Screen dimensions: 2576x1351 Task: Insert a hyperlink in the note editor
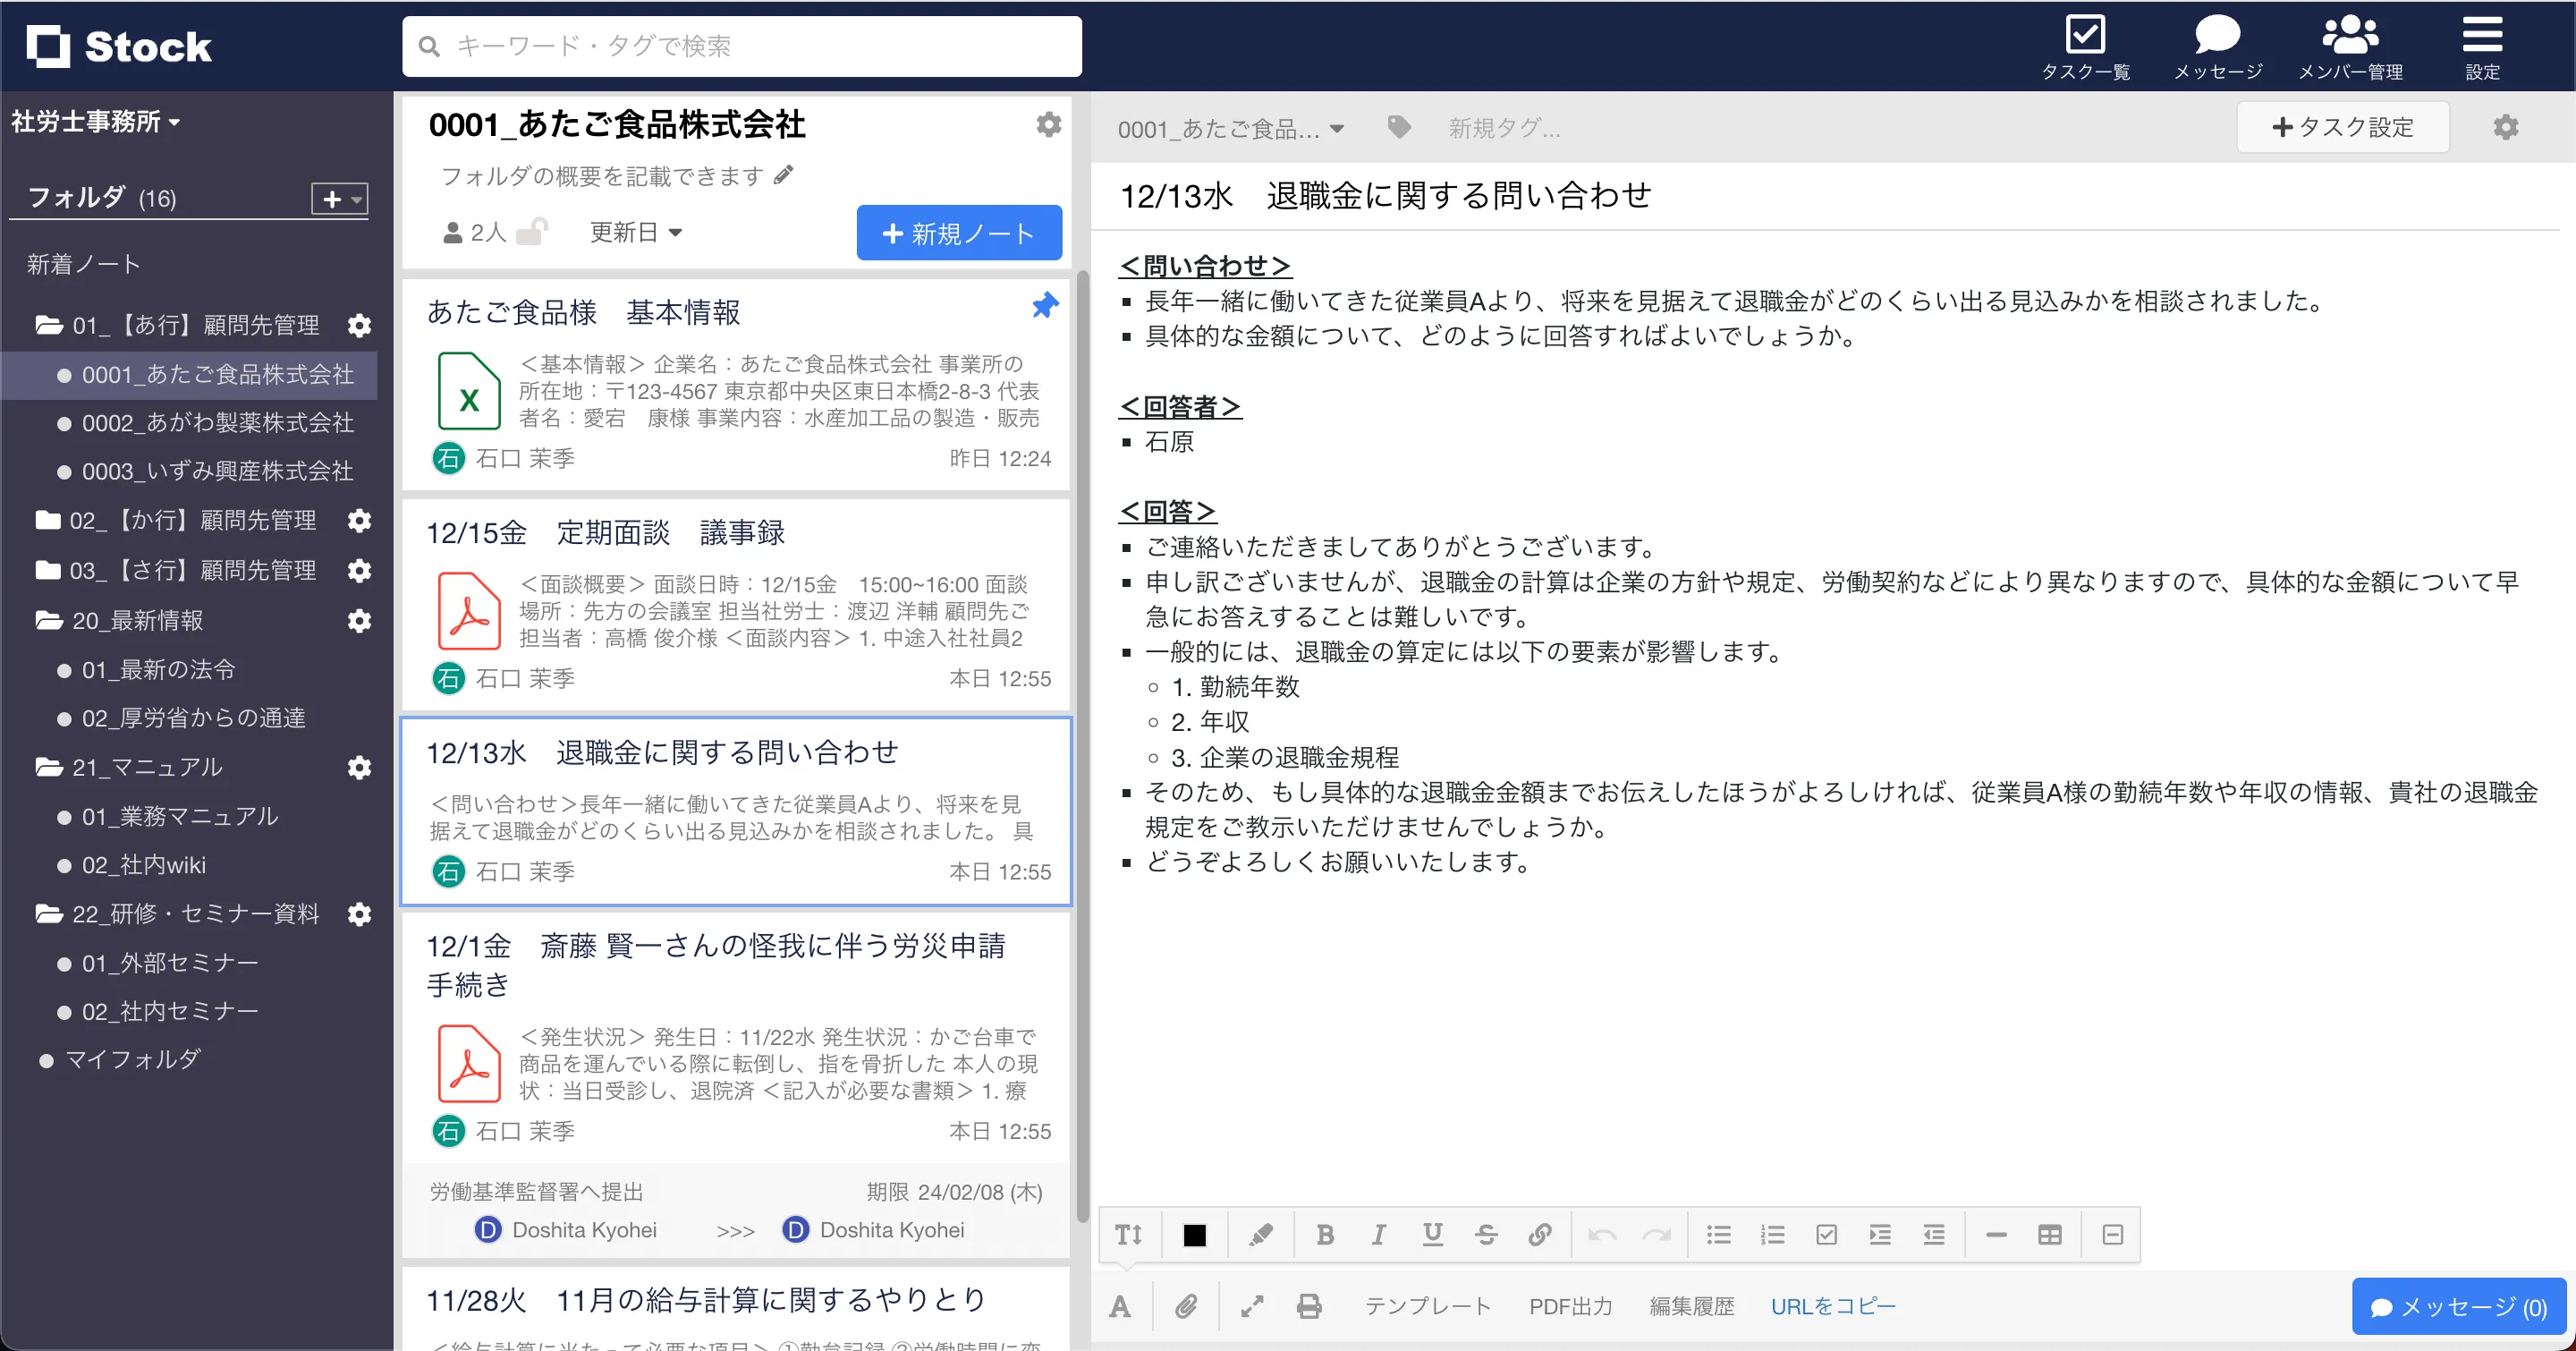click(1540, 1234)
